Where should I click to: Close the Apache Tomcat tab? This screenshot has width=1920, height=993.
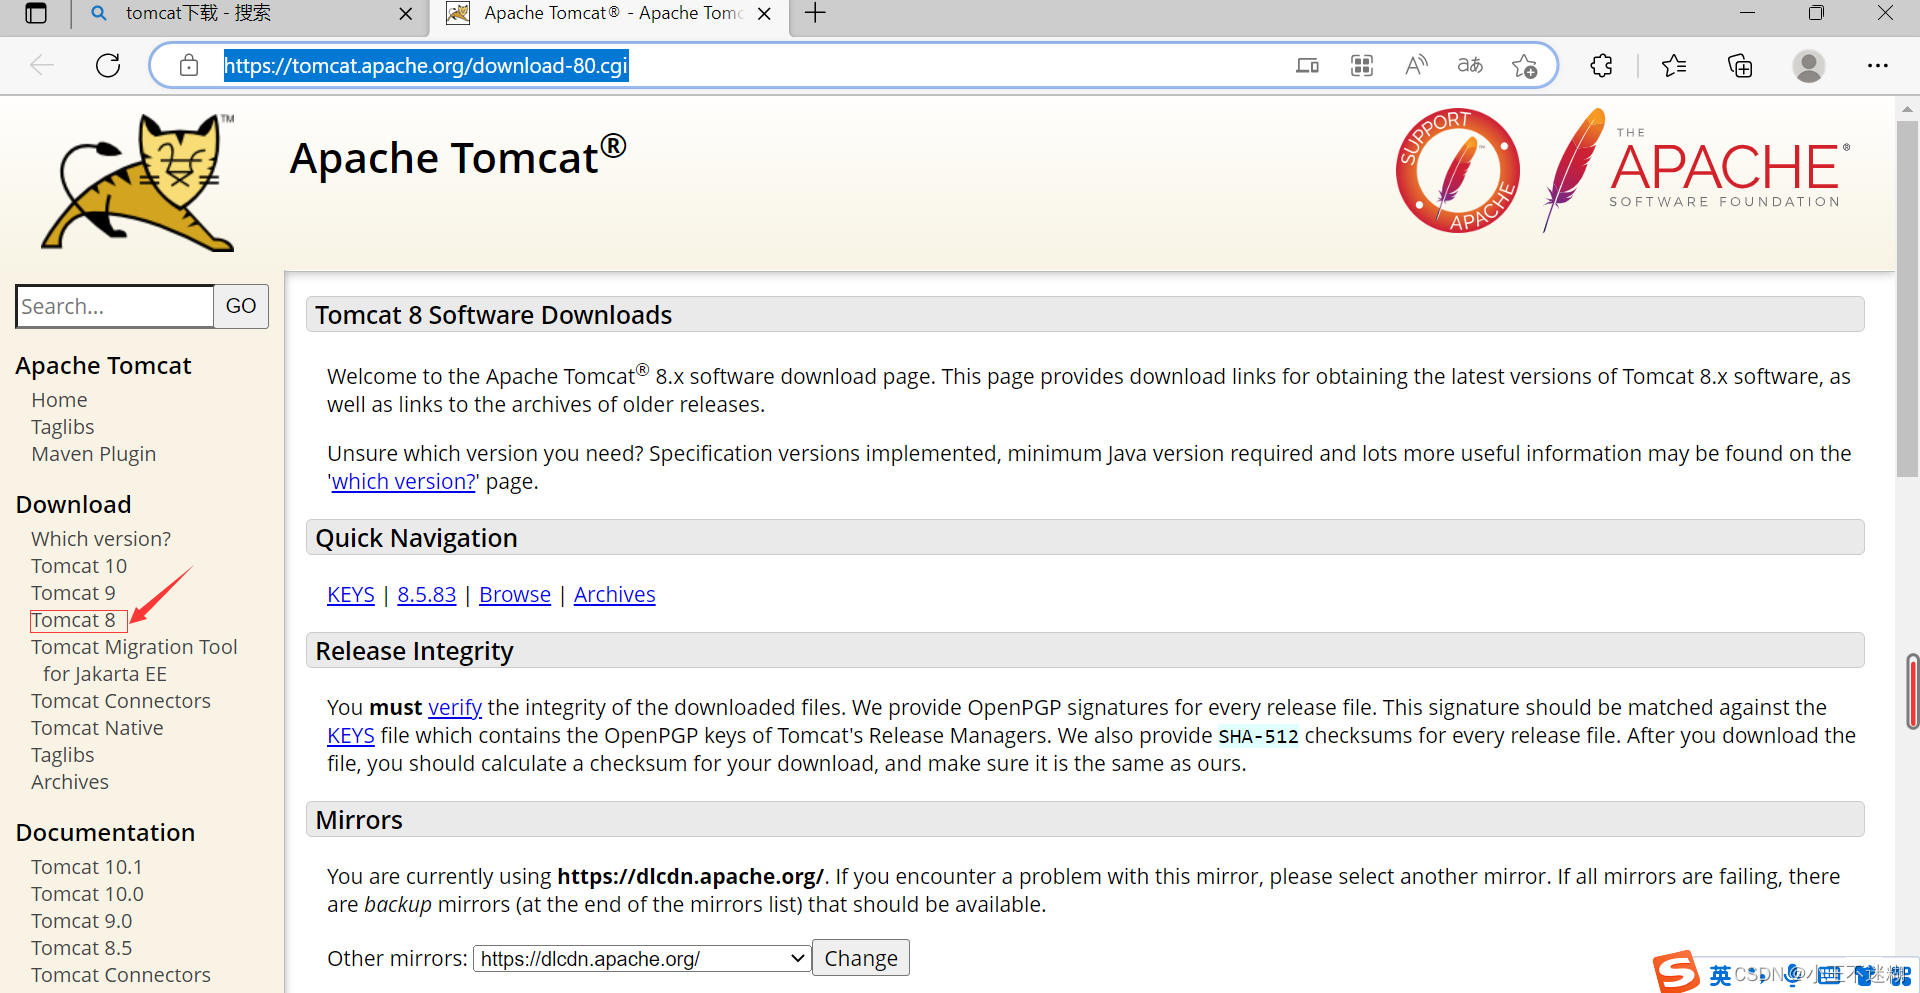[764, 14]
